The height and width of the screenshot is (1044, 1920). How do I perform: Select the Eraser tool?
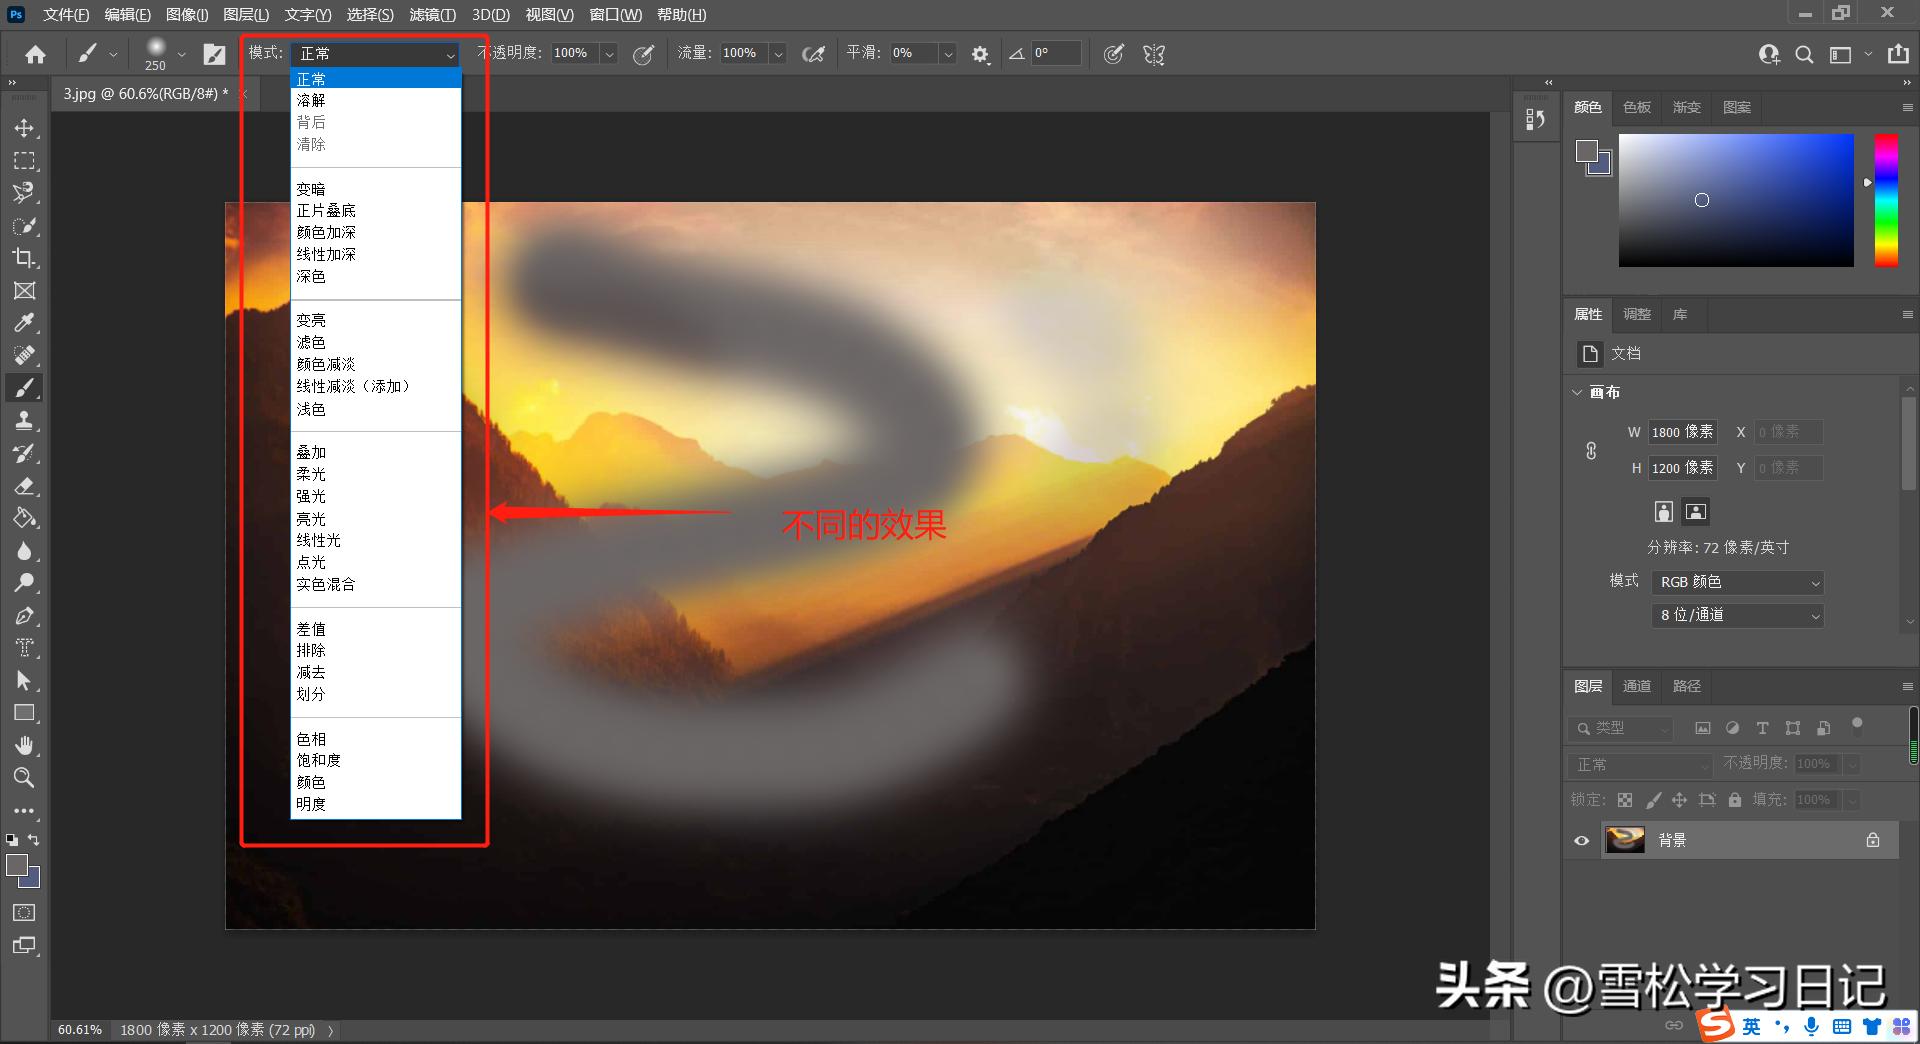point(25,487)
